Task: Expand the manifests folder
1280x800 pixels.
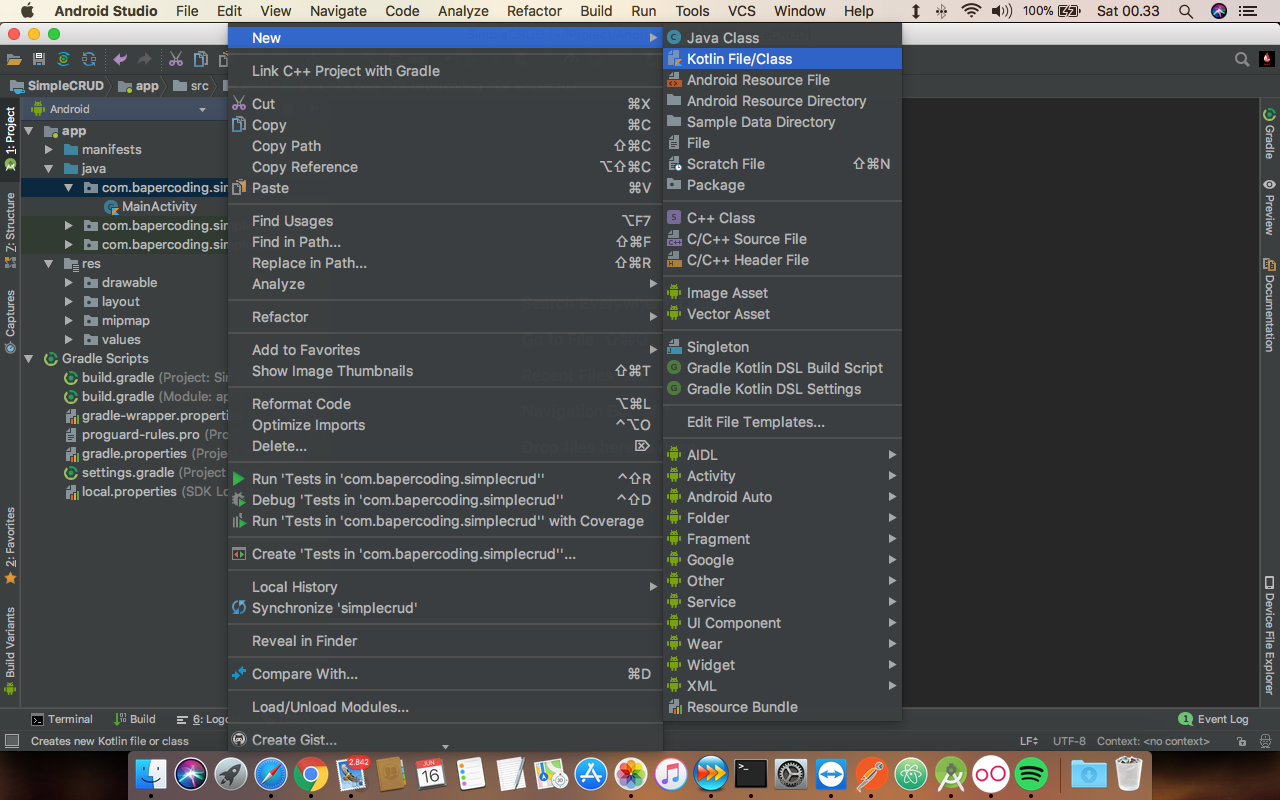Action: click(48, 150)
